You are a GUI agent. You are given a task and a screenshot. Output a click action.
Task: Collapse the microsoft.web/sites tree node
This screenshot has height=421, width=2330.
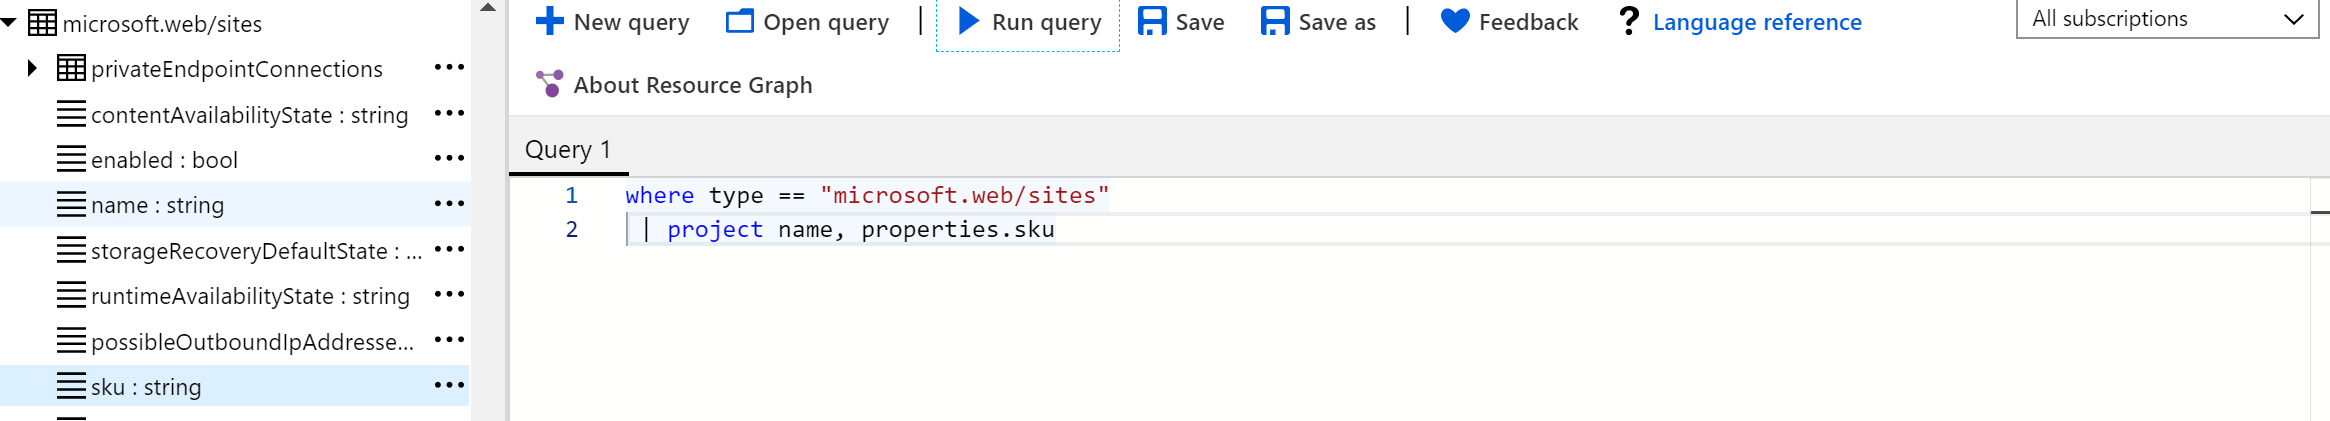tap(9, 22)
